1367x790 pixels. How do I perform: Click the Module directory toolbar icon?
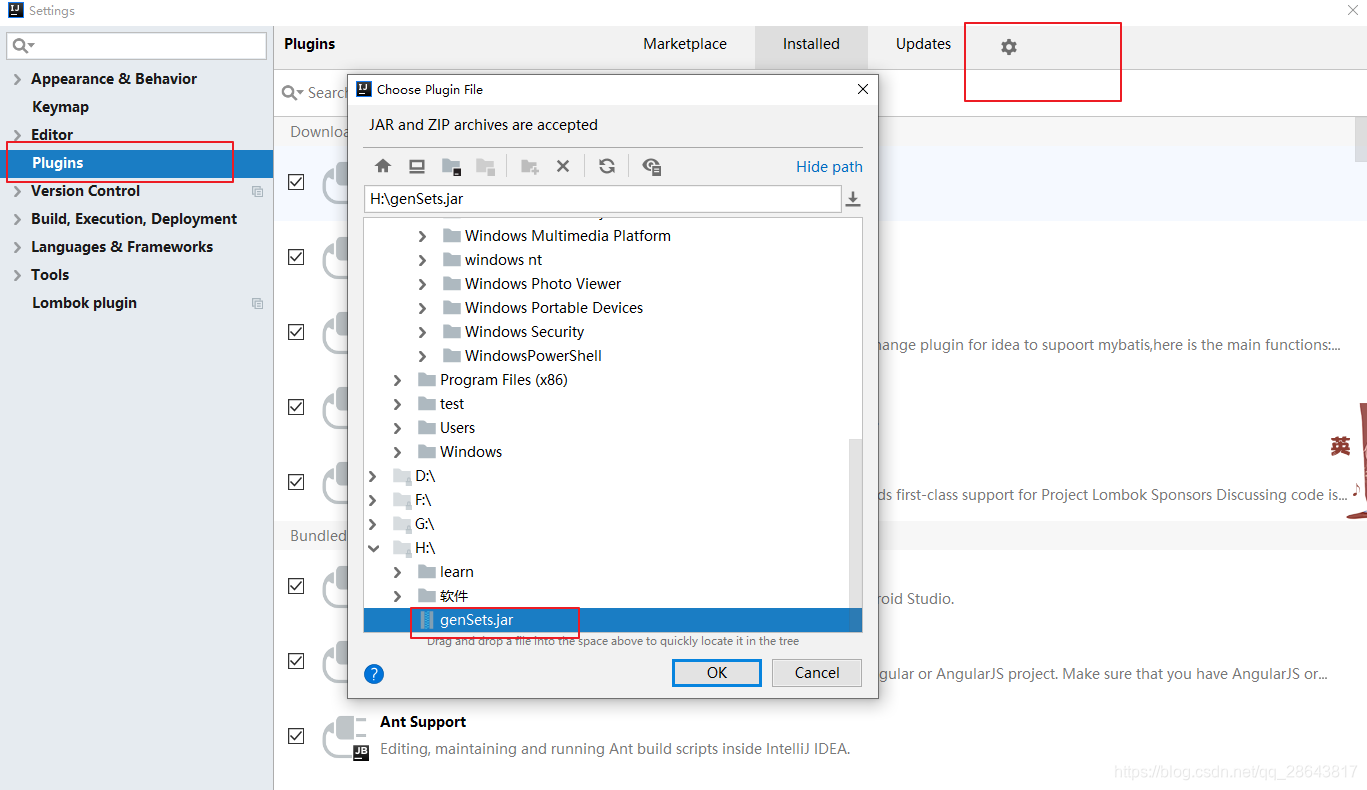(x=485, y=166)
